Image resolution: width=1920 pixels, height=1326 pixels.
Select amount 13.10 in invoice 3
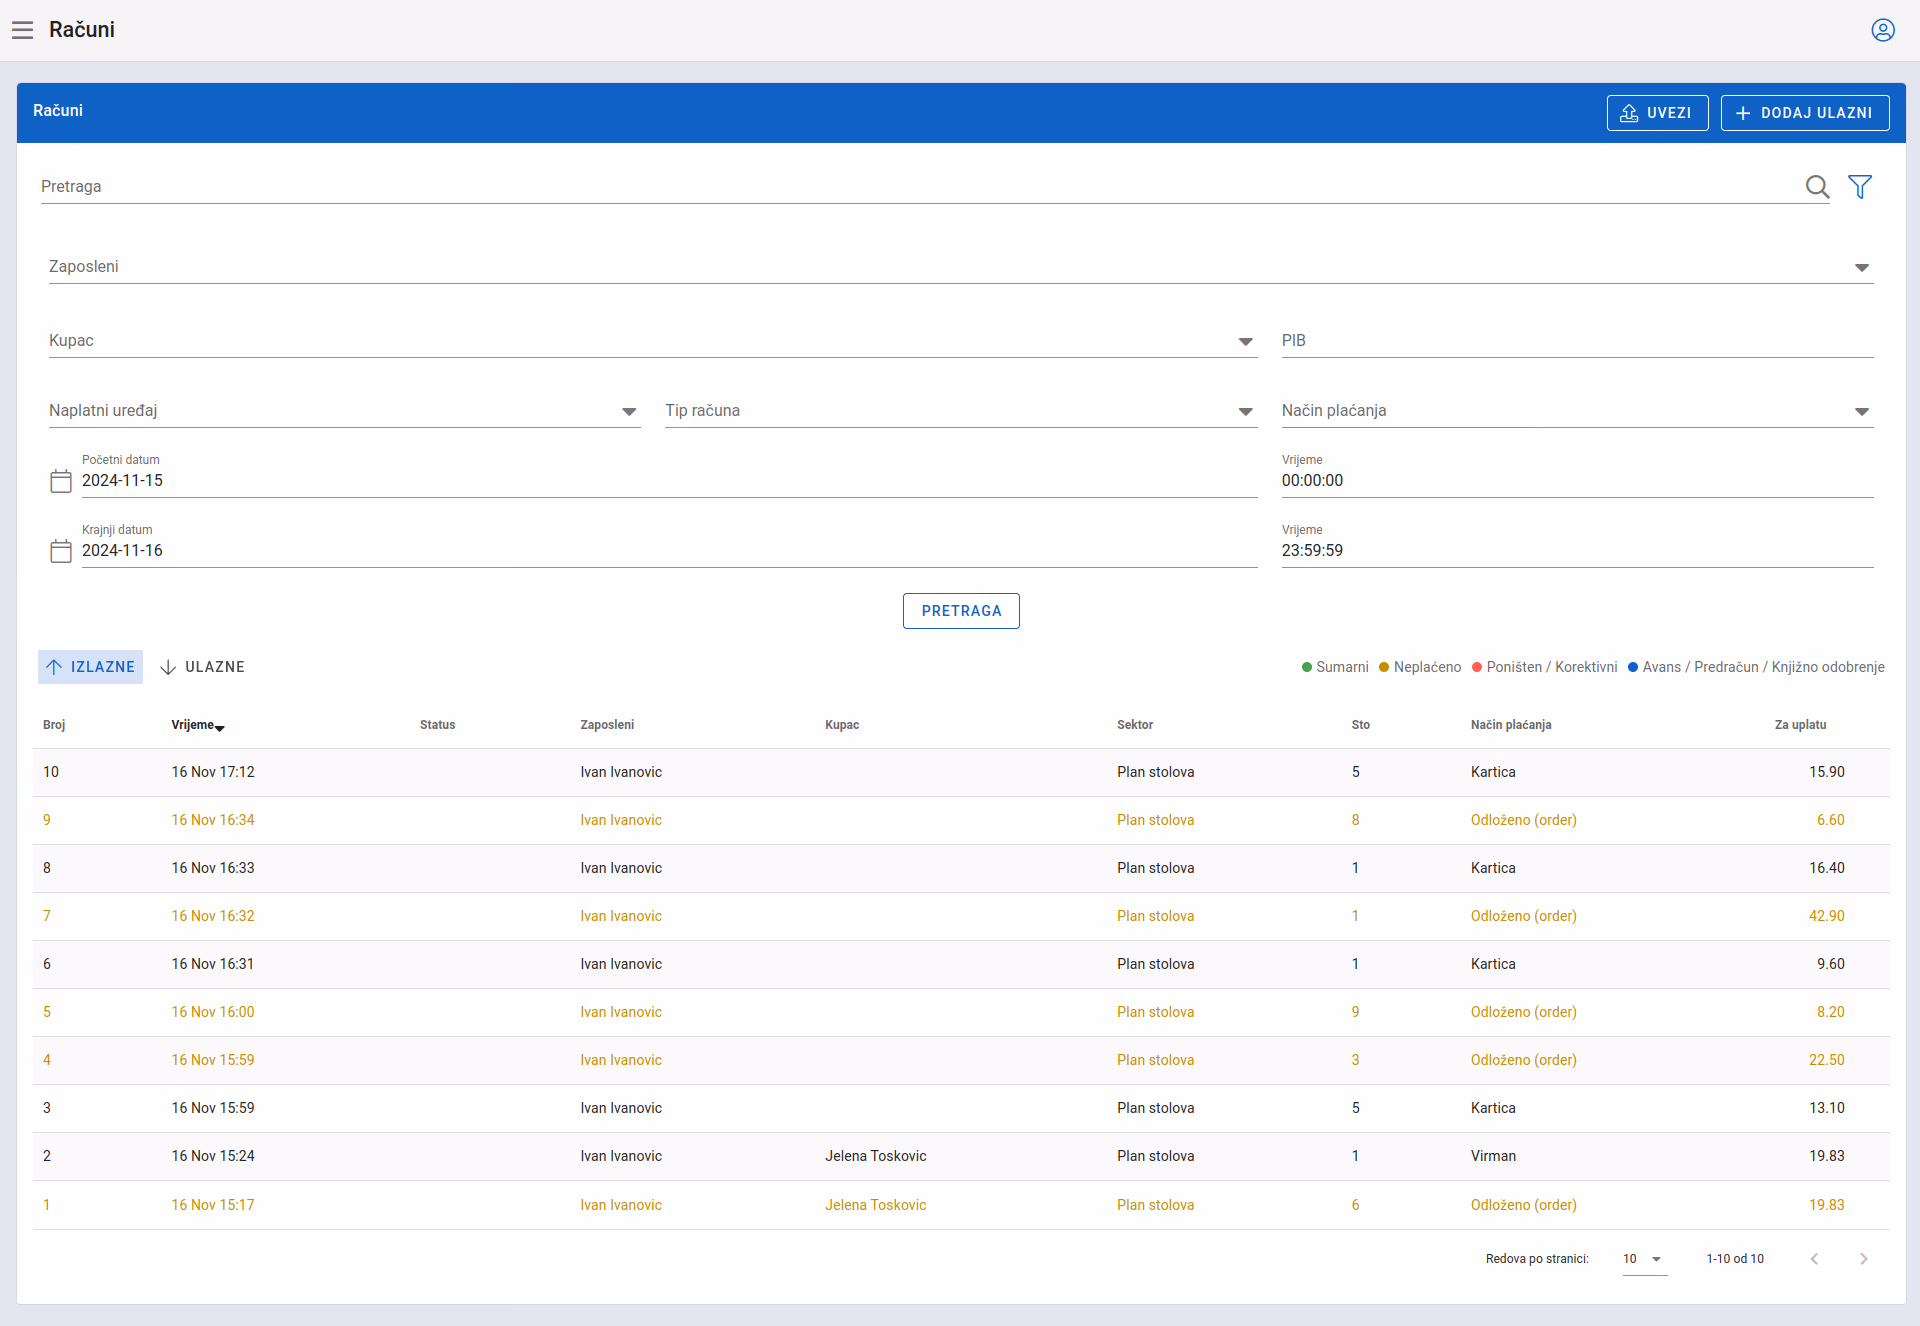tap(1826, 1108)
